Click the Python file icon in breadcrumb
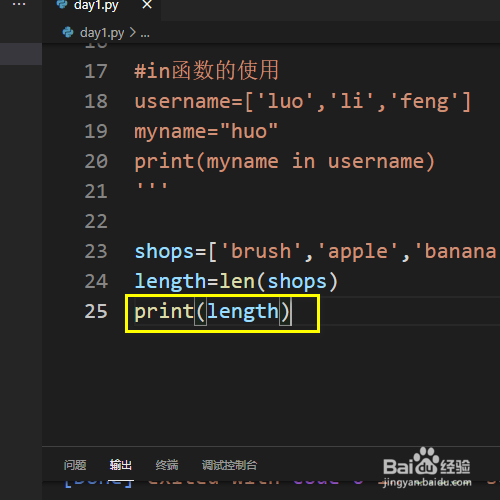 tap(68, 32)
